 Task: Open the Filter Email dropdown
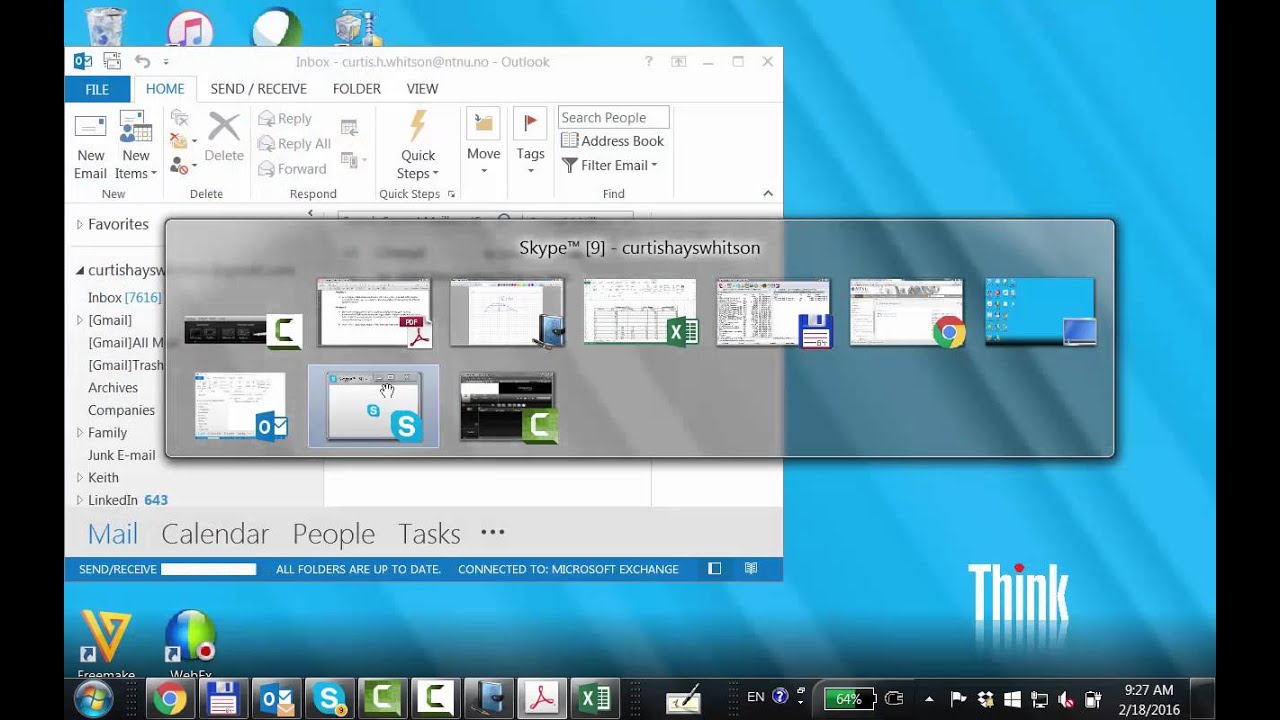(609, 165)
